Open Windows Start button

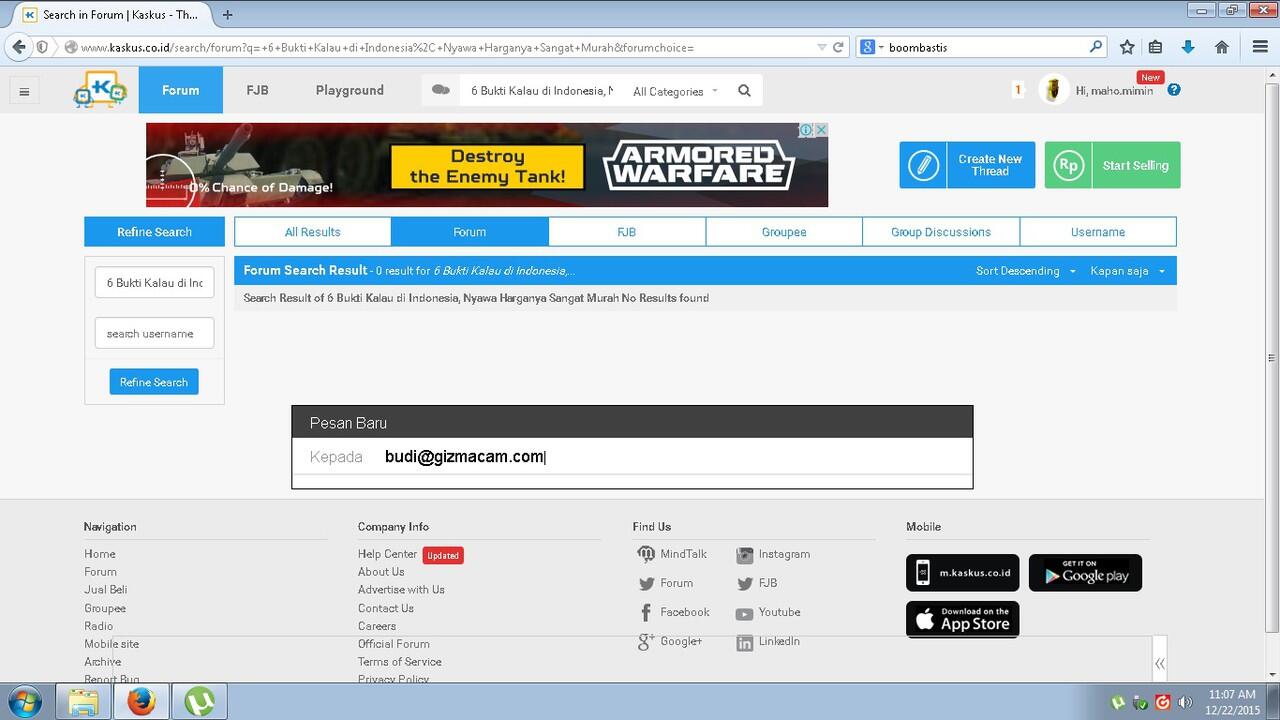pos(24,701)
